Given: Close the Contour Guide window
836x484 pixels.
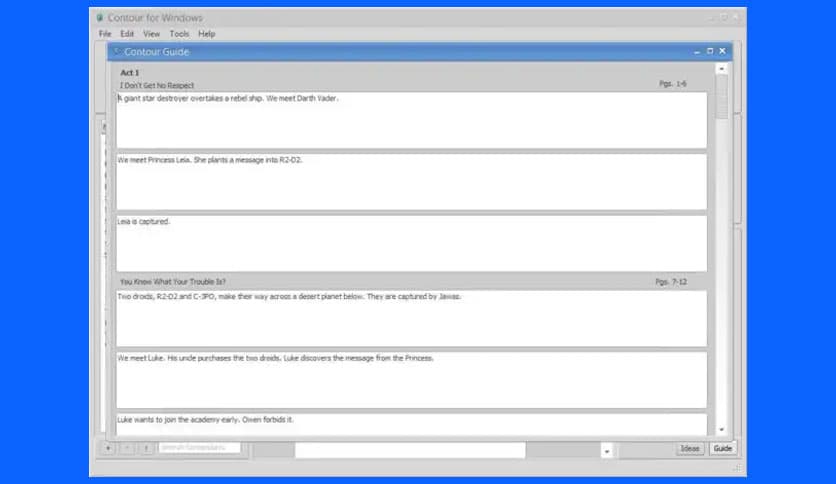Looking at the screenshot, I should (722, 51).
